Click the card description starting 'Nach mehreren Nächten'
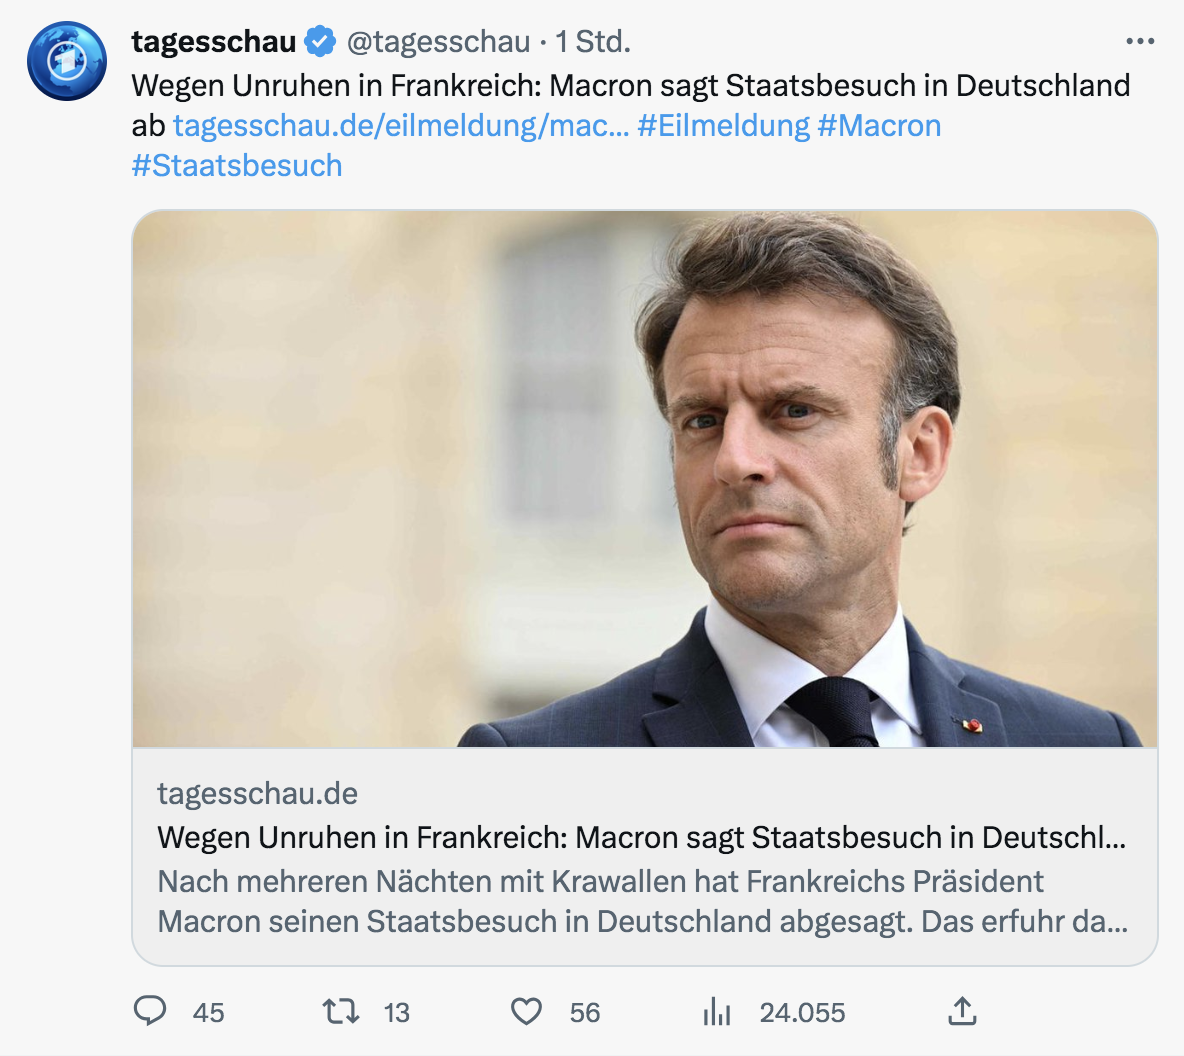The width and height of the screenshot is (1184, 1056). point(642,901)
